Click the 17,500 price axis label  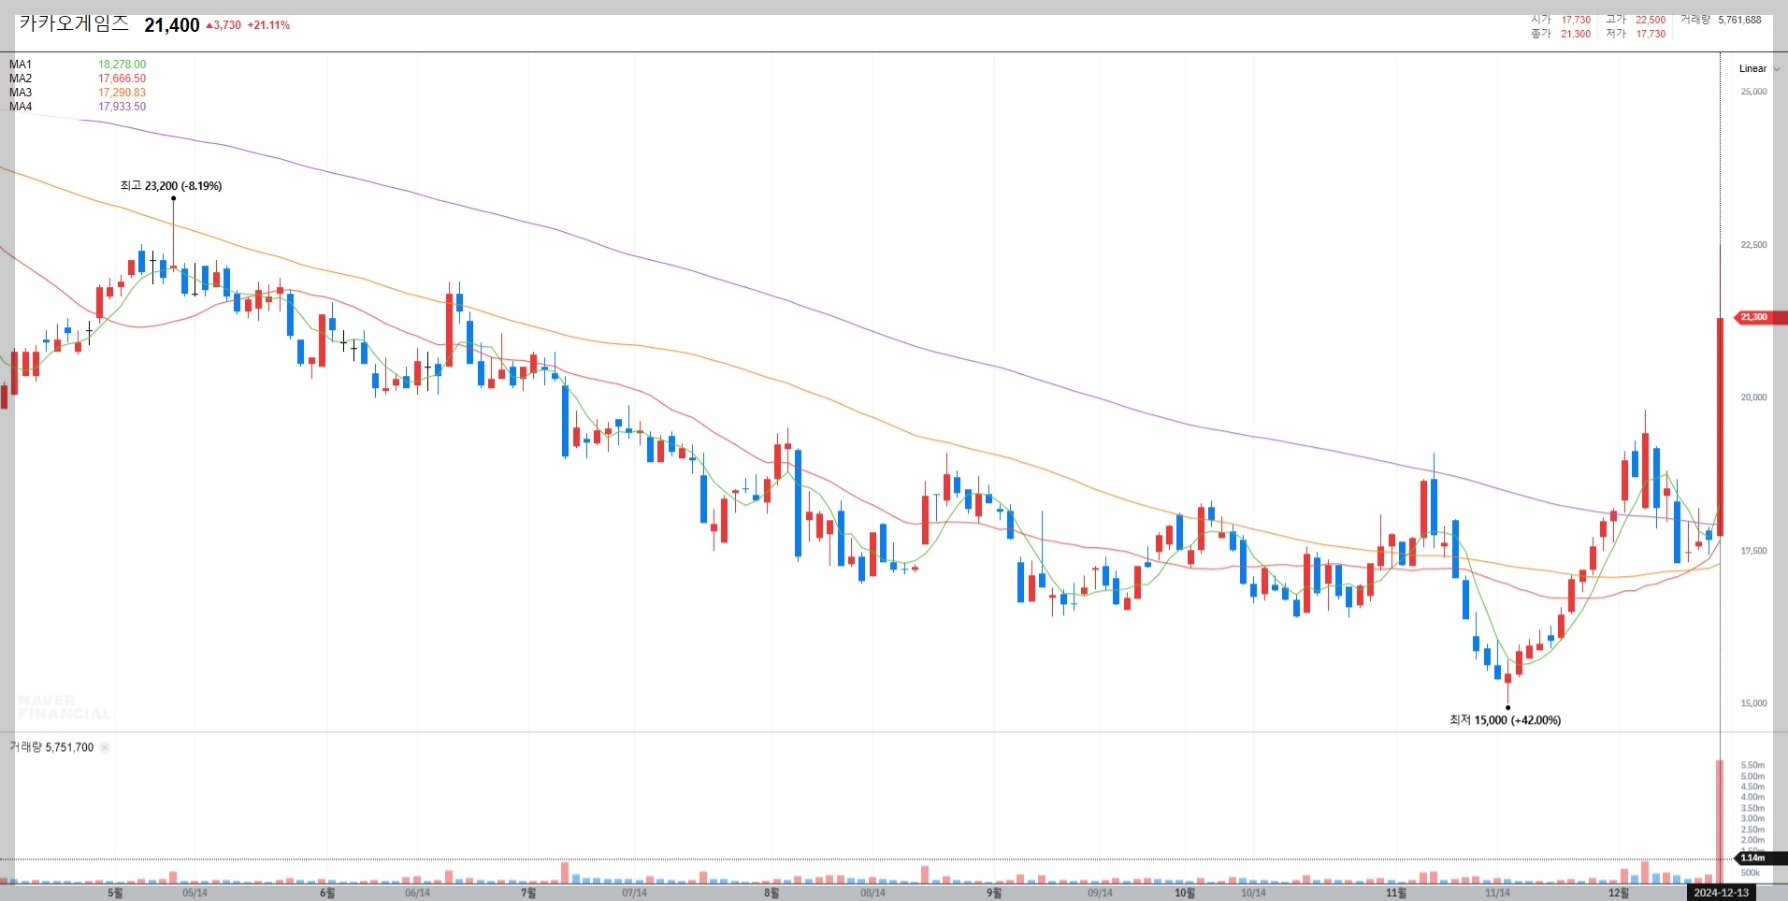coord(1753,551)
